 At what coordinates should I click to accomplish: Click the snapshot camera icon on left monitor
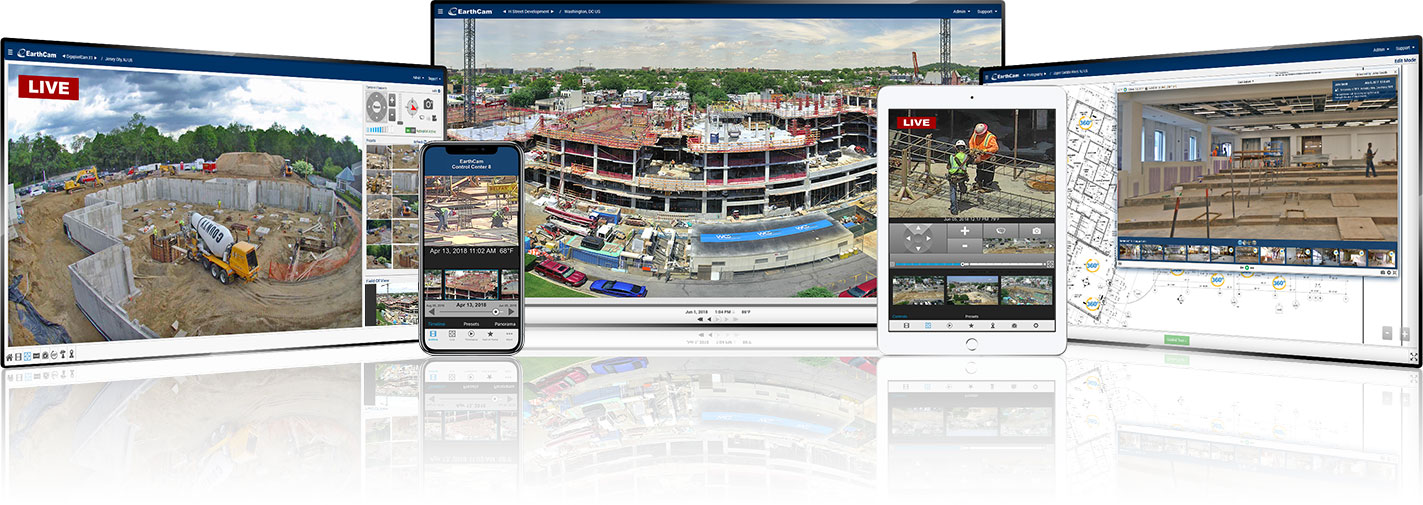(428, 103)
